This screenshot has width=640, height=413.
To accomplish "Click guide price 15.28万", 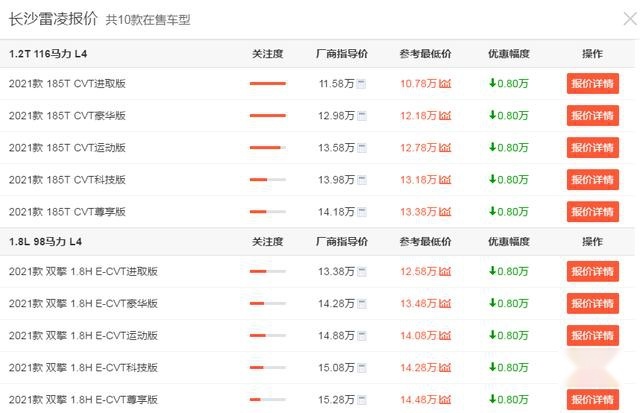I will click(x=336, y=400).
